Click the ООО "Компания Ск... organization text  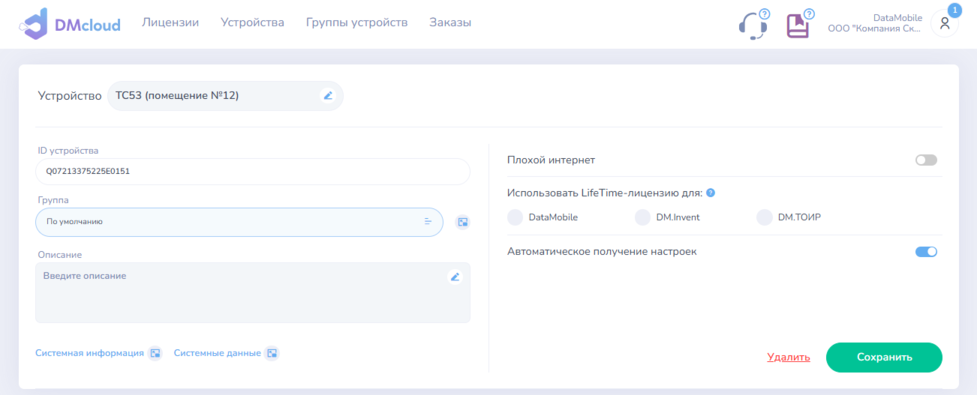[x=875, y=29]
